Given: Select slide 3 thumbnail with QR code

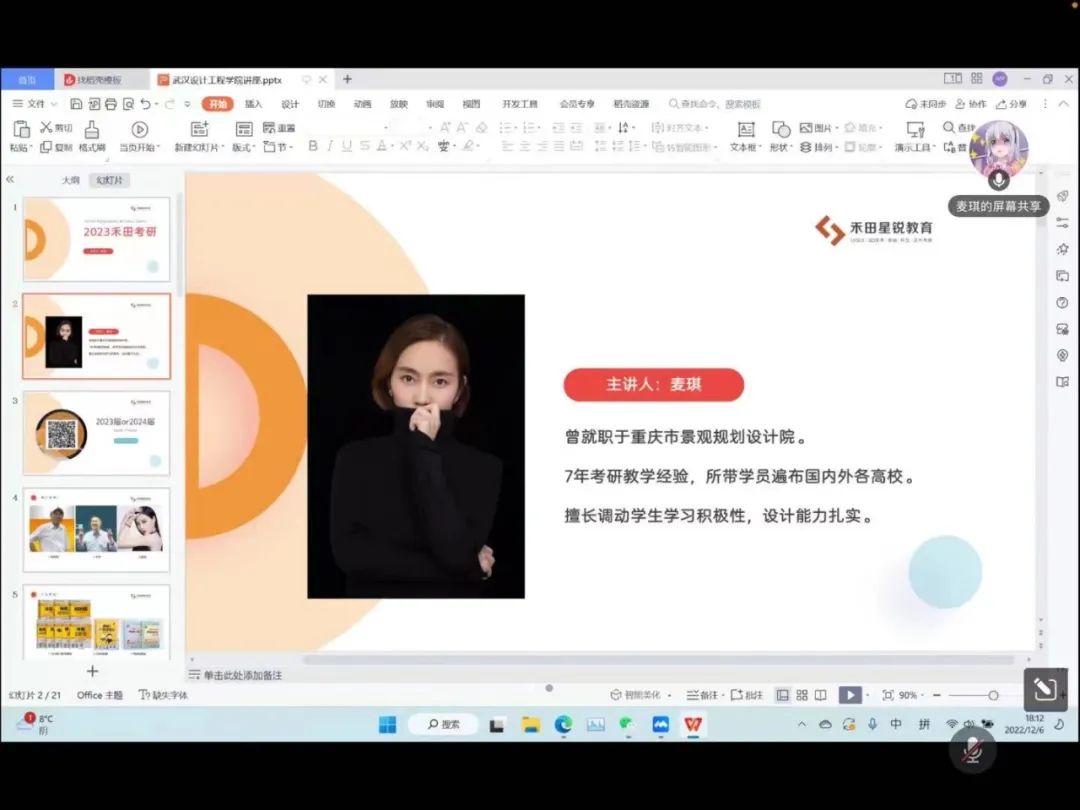Looking at the screenshot, I should pyautogui.click(x=96, y=433).
